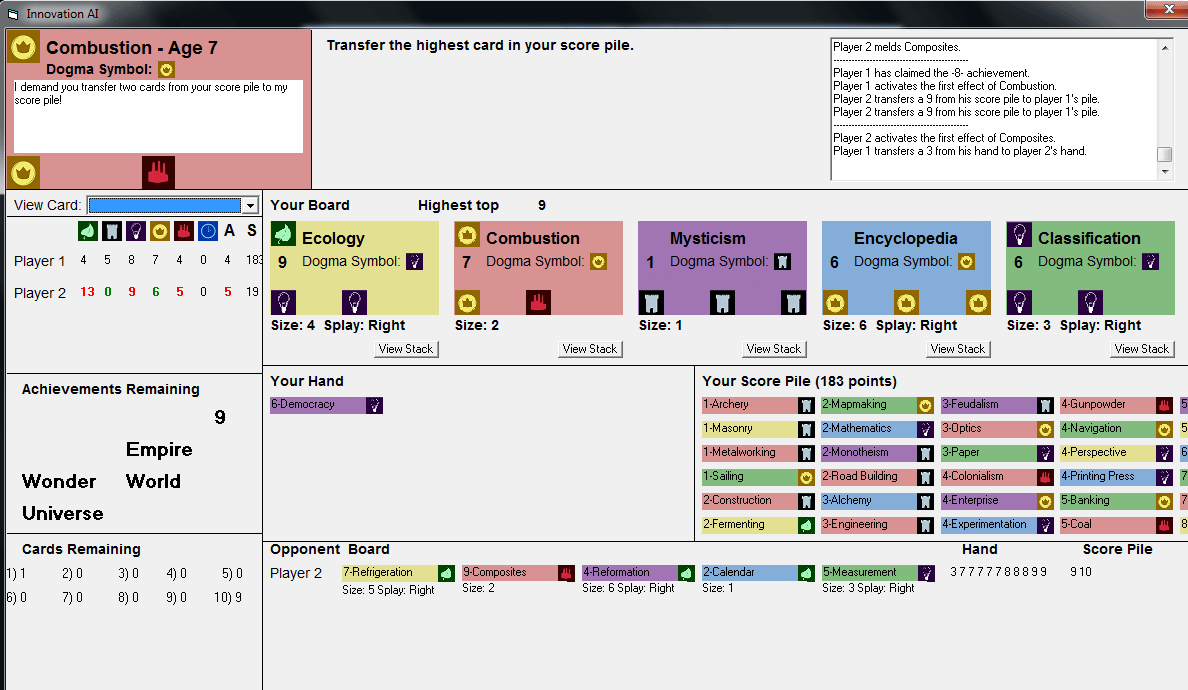
Task: Click the purple lightbulb icon in stats header
Action: click(136, 231)
